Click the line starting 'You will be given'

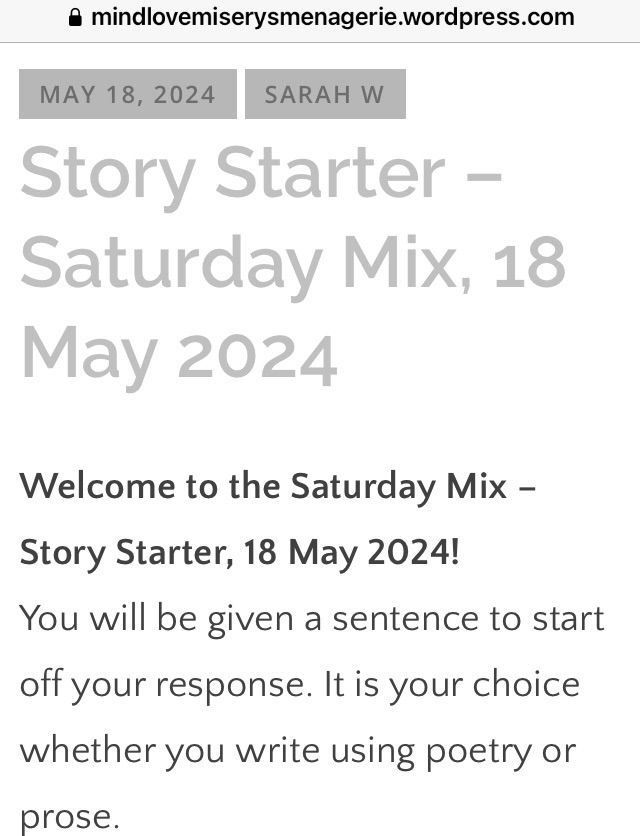coord(312,618)
